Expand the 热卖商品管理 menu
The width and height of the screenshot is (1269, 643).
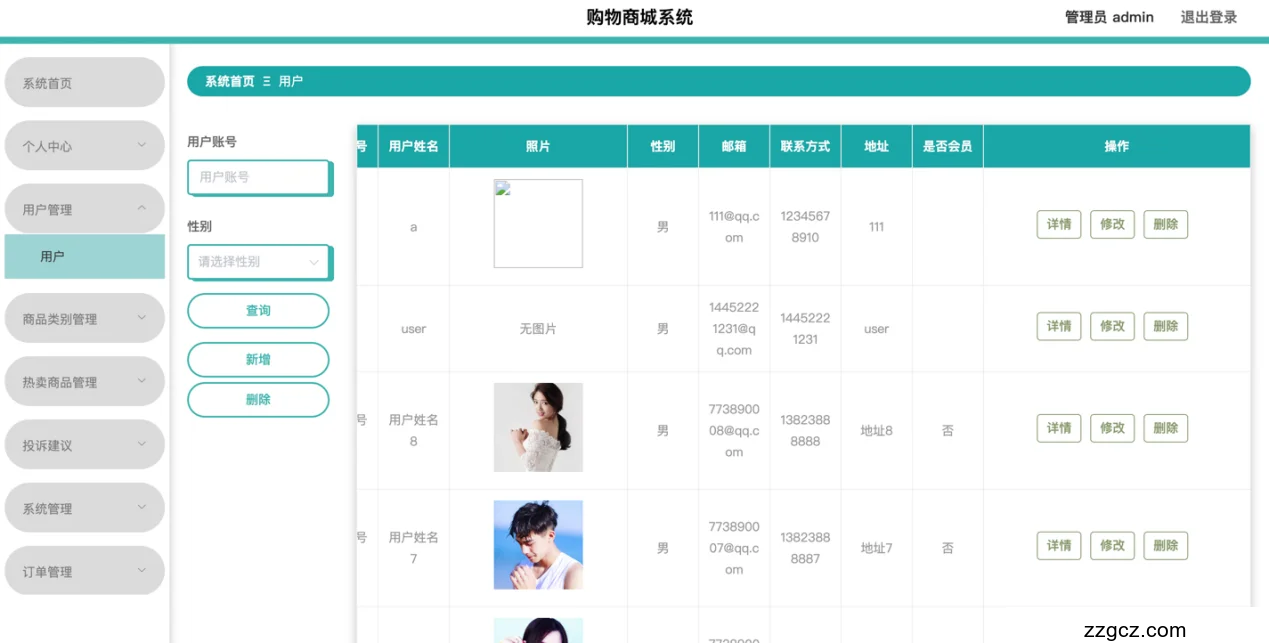pos(84,382)
